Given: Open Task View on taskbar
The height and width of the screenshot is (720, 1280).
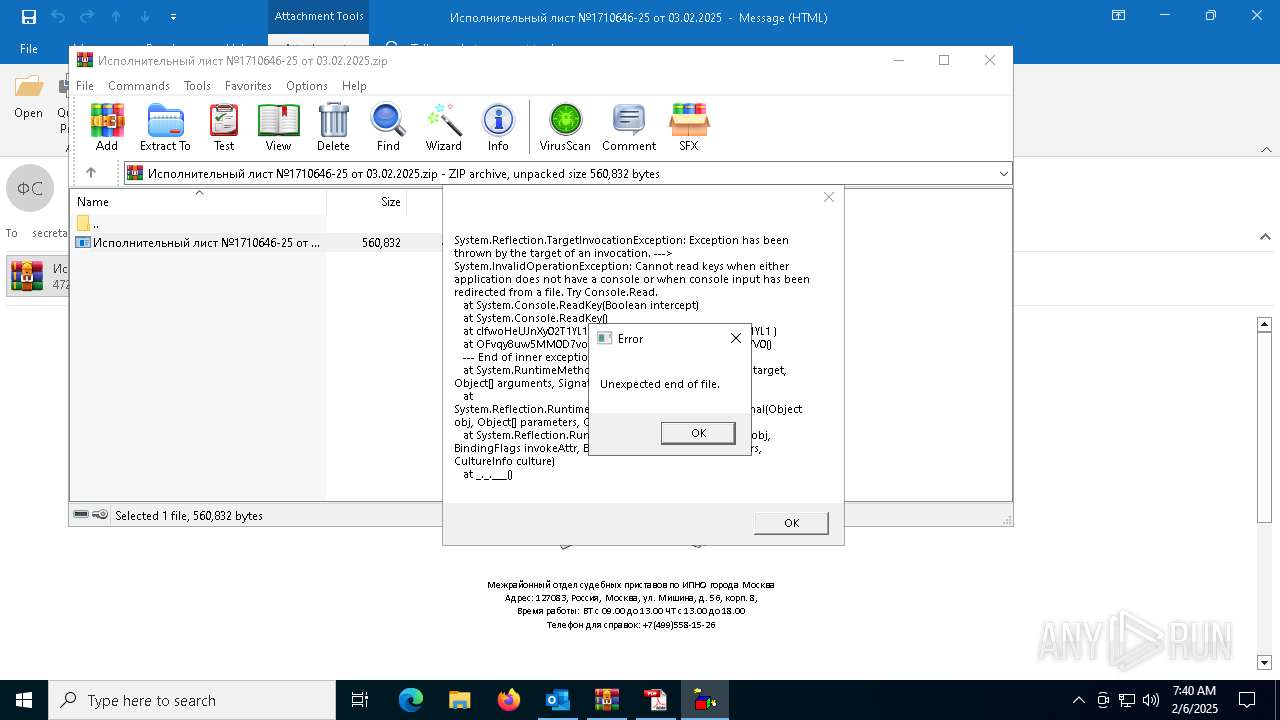Looking at the screenshot, I should pyautogui.click(x=360, y=700).
